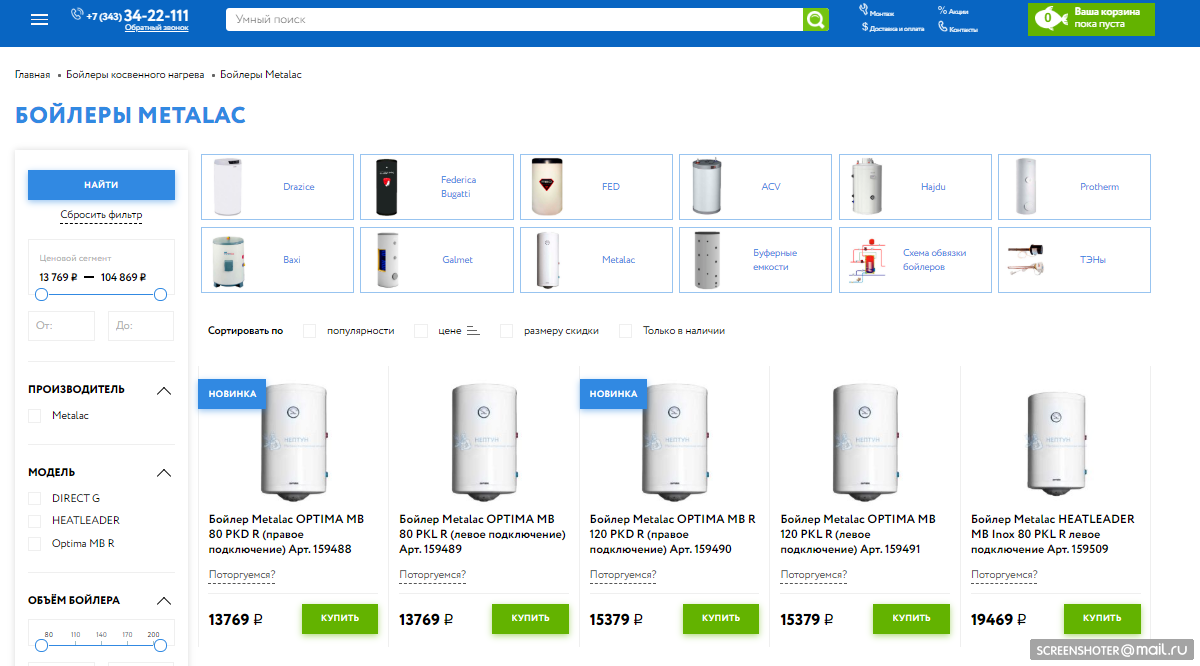Click the dollar icon for Доставка и оплата
1200x666 pixels.
[x=865, y=27]
